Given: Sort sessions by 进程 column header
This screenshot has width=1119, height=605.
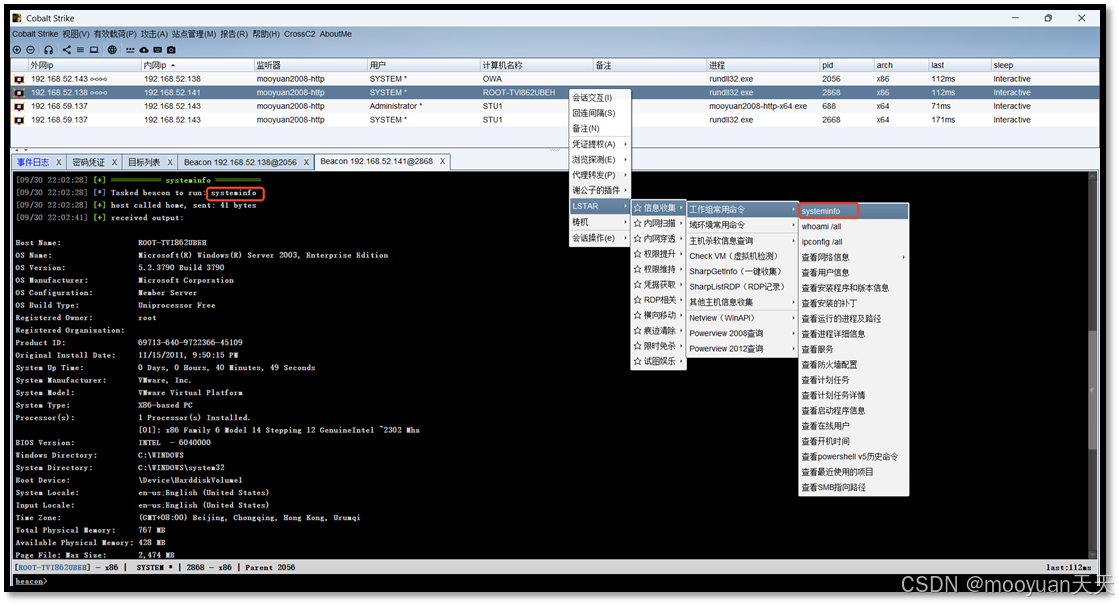Looking at the screenshot, I should (762, 65).
